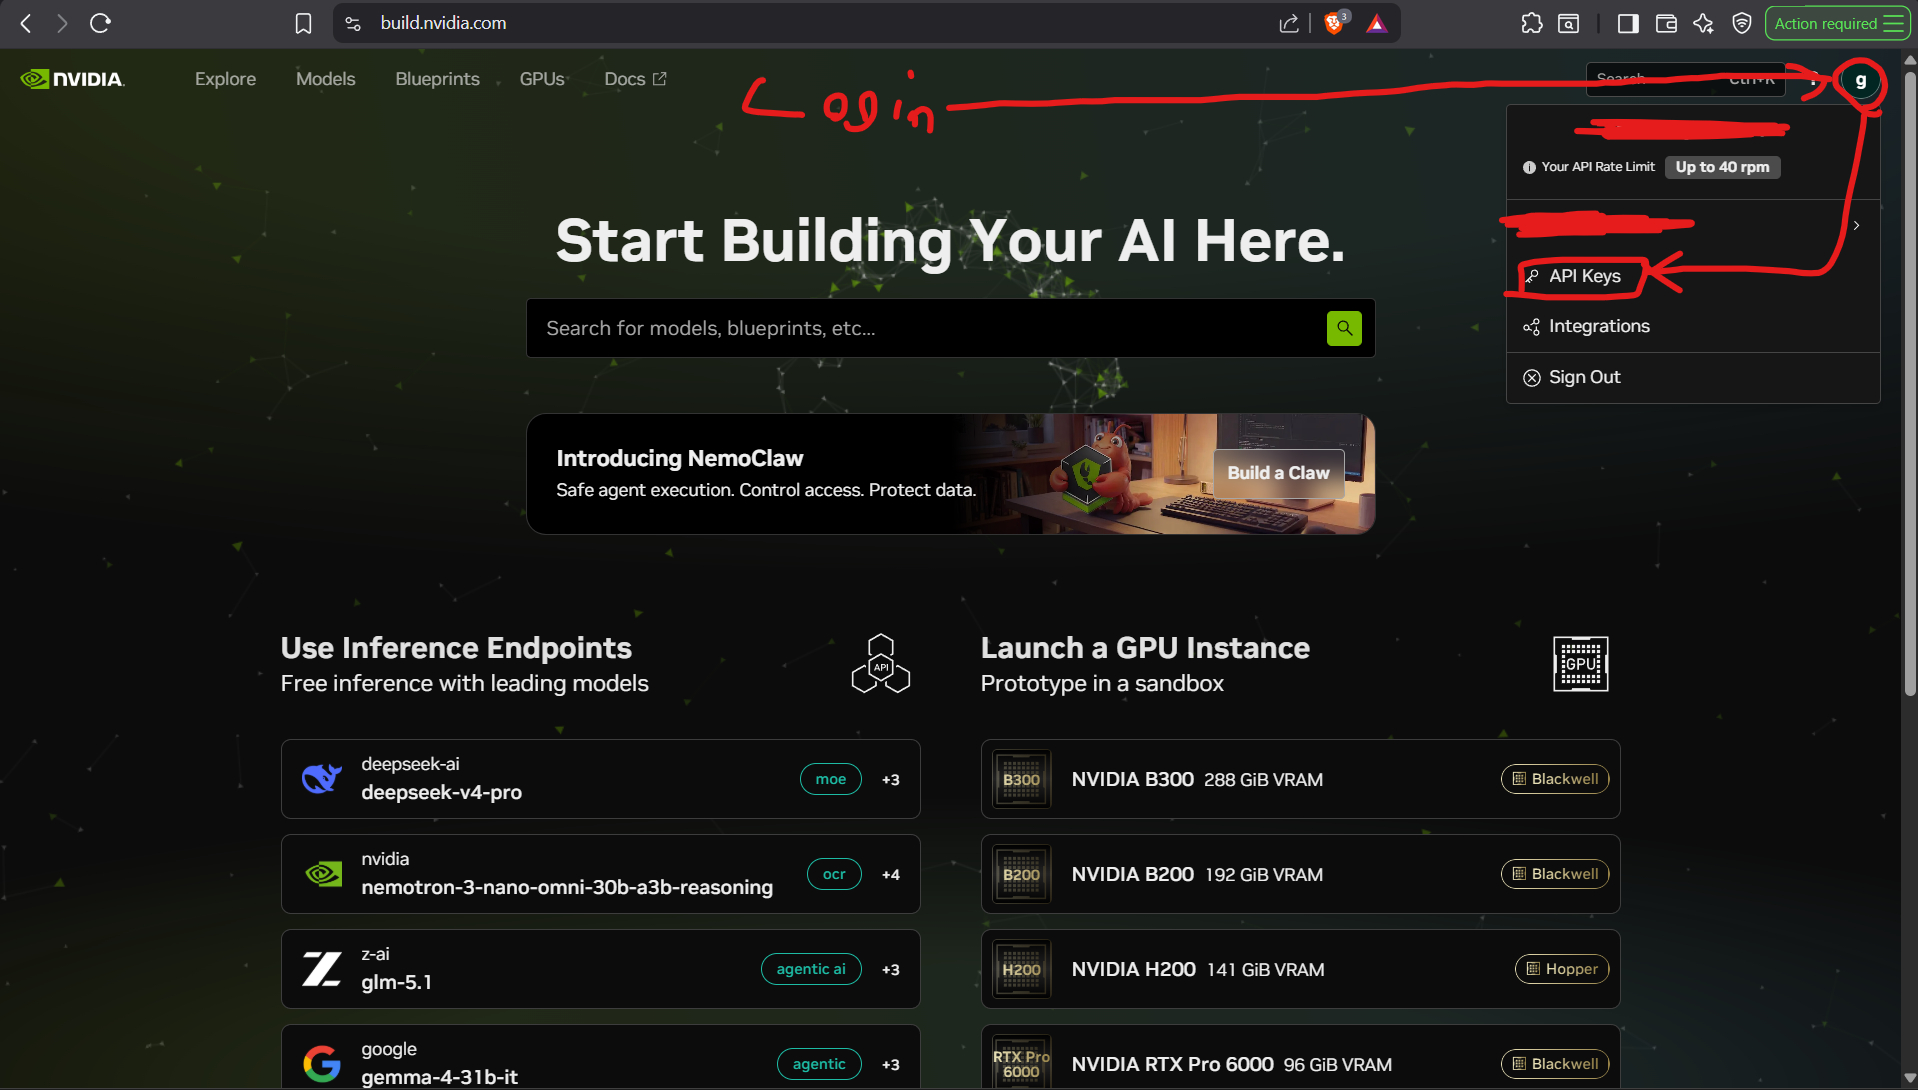Open the nemotron-3-nano-omni-30b-a3b-reasoning card

pos(600,874)
